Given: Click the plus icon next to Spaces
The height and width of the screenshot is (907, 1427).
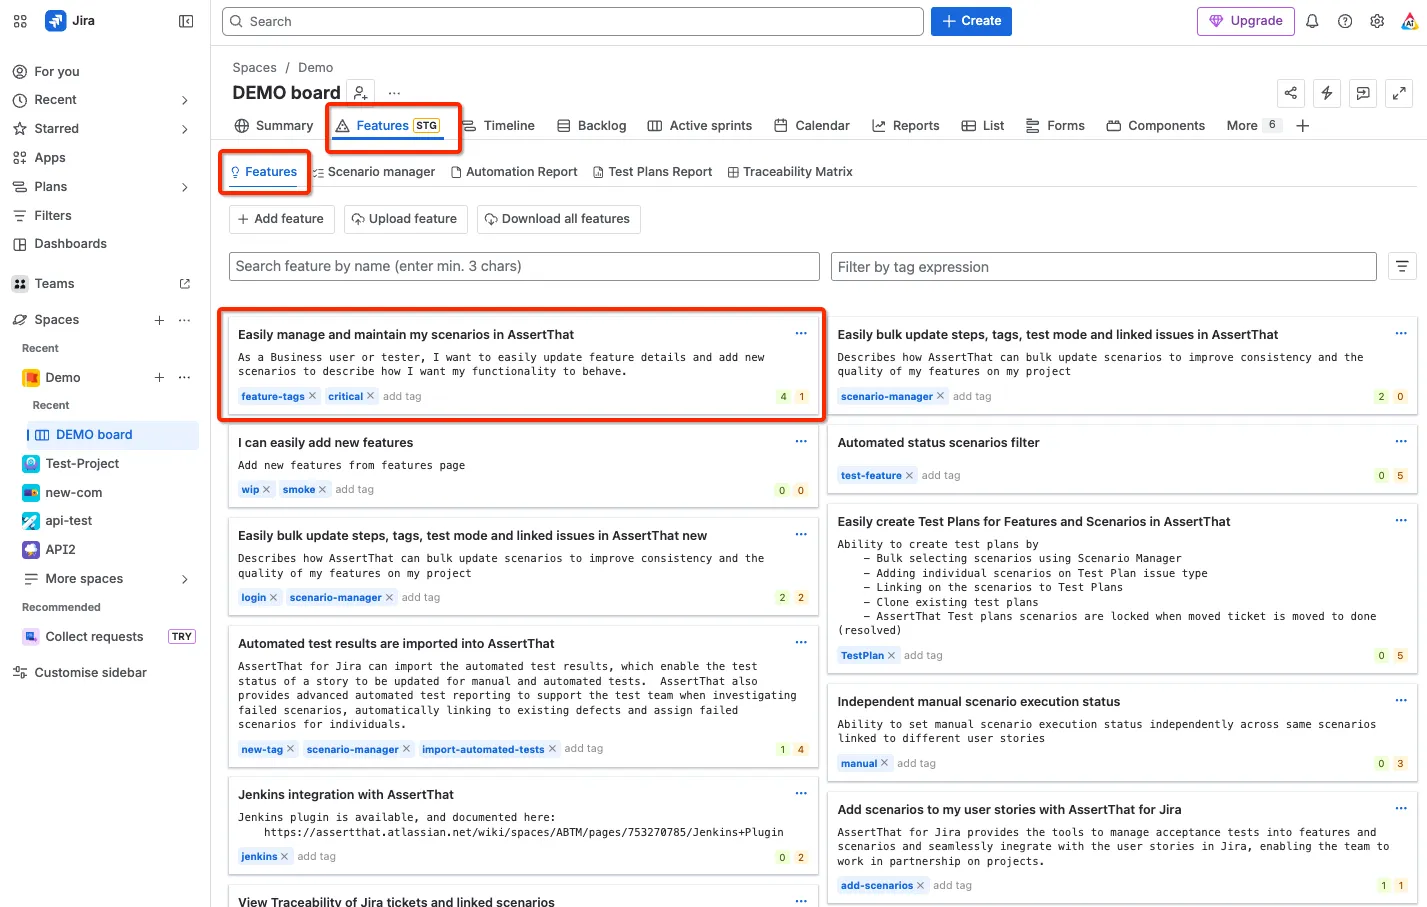Looking at the screenshot, I should coord(159,320).
